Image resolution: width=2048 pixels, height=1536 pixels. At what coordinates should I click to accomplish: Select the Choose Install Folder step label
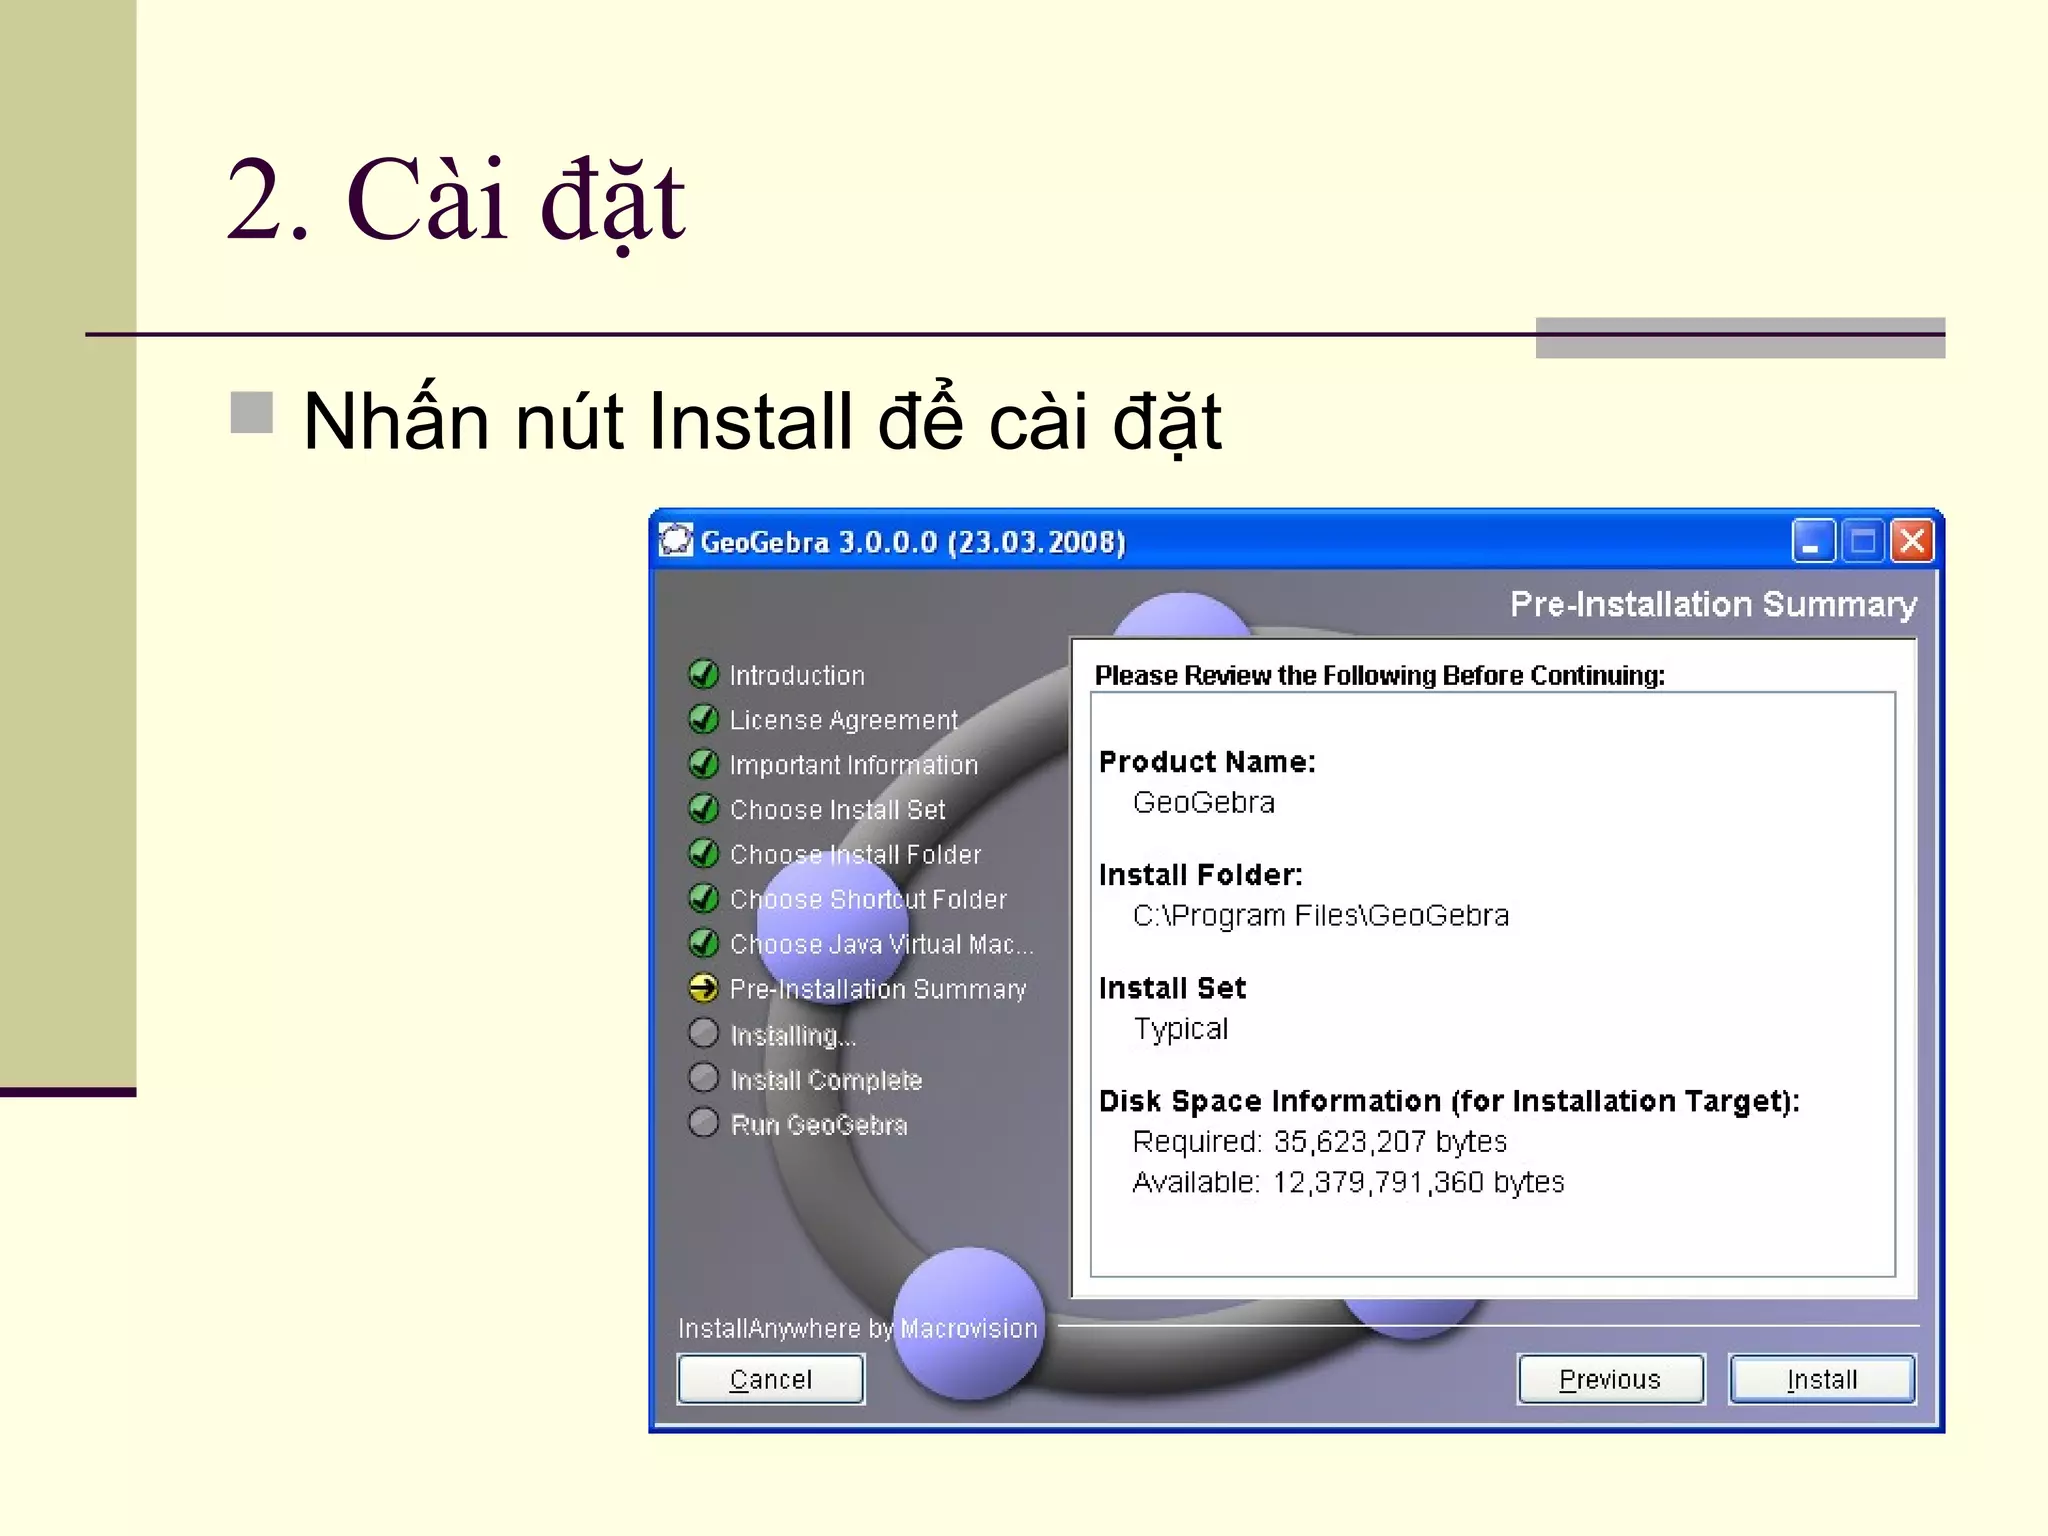coord(855,855)
